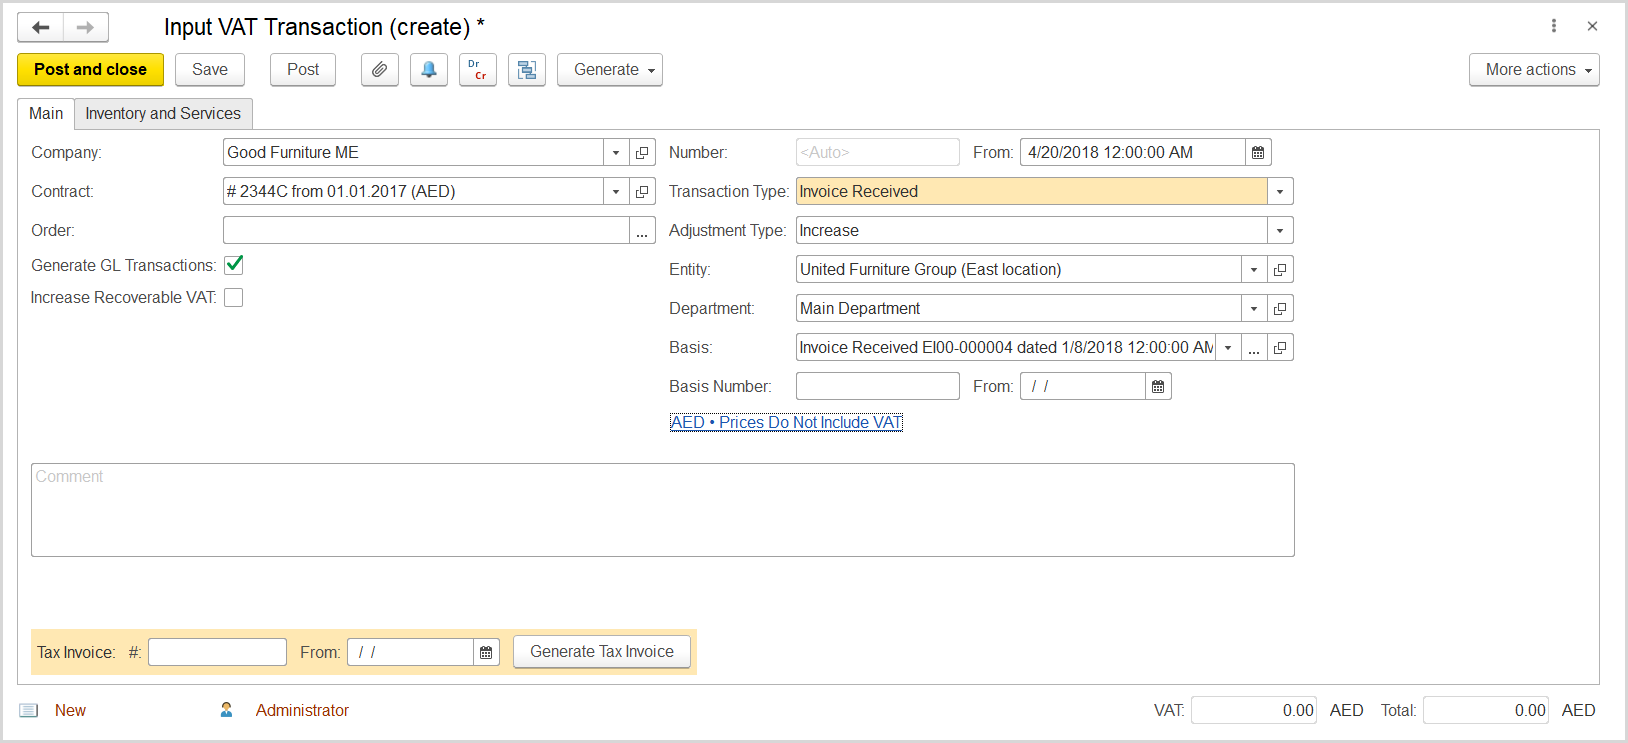1628x743 pixels.
Task: Click the Save button
Action: 210,70
